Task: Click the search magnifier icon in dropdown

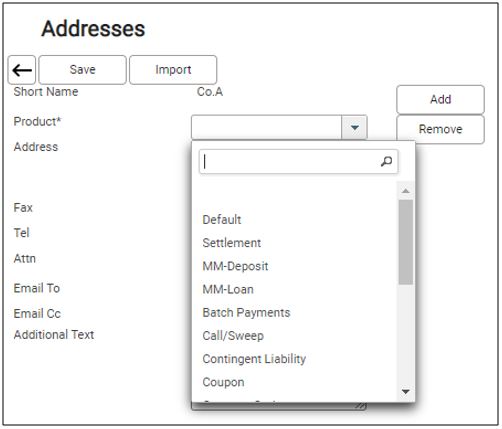Action: [x=386, y=162]
